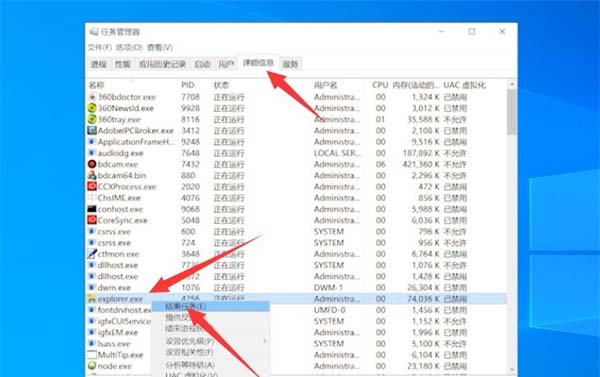Image resolution: width=600 pixels, height=377 pixels.
Task: Sort by the 用户名 column header
Action: 326,85
